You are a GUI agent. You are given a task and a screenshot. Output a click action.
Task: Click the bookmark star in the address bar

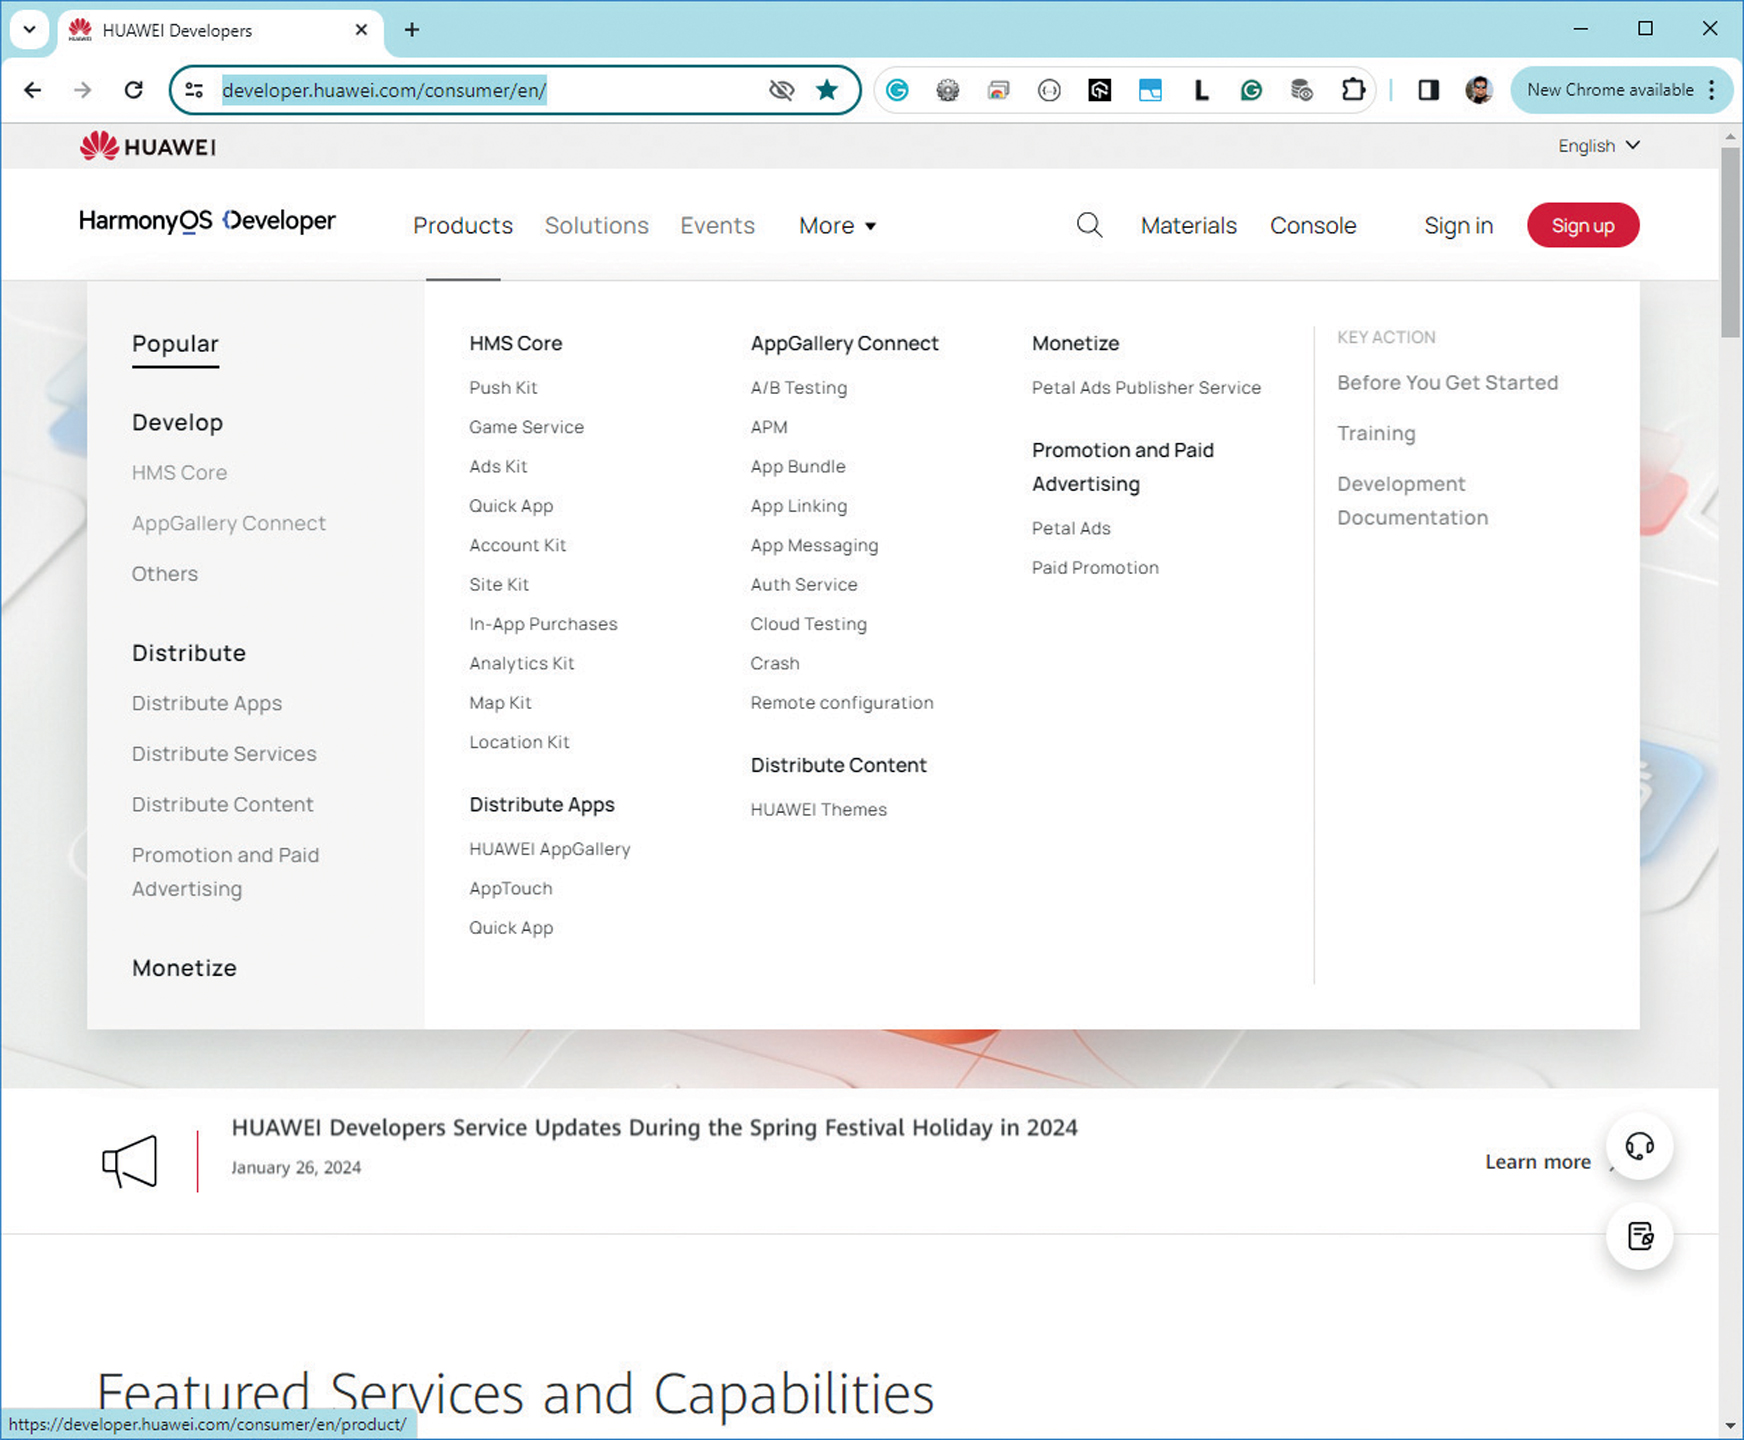tap(826, 90)
